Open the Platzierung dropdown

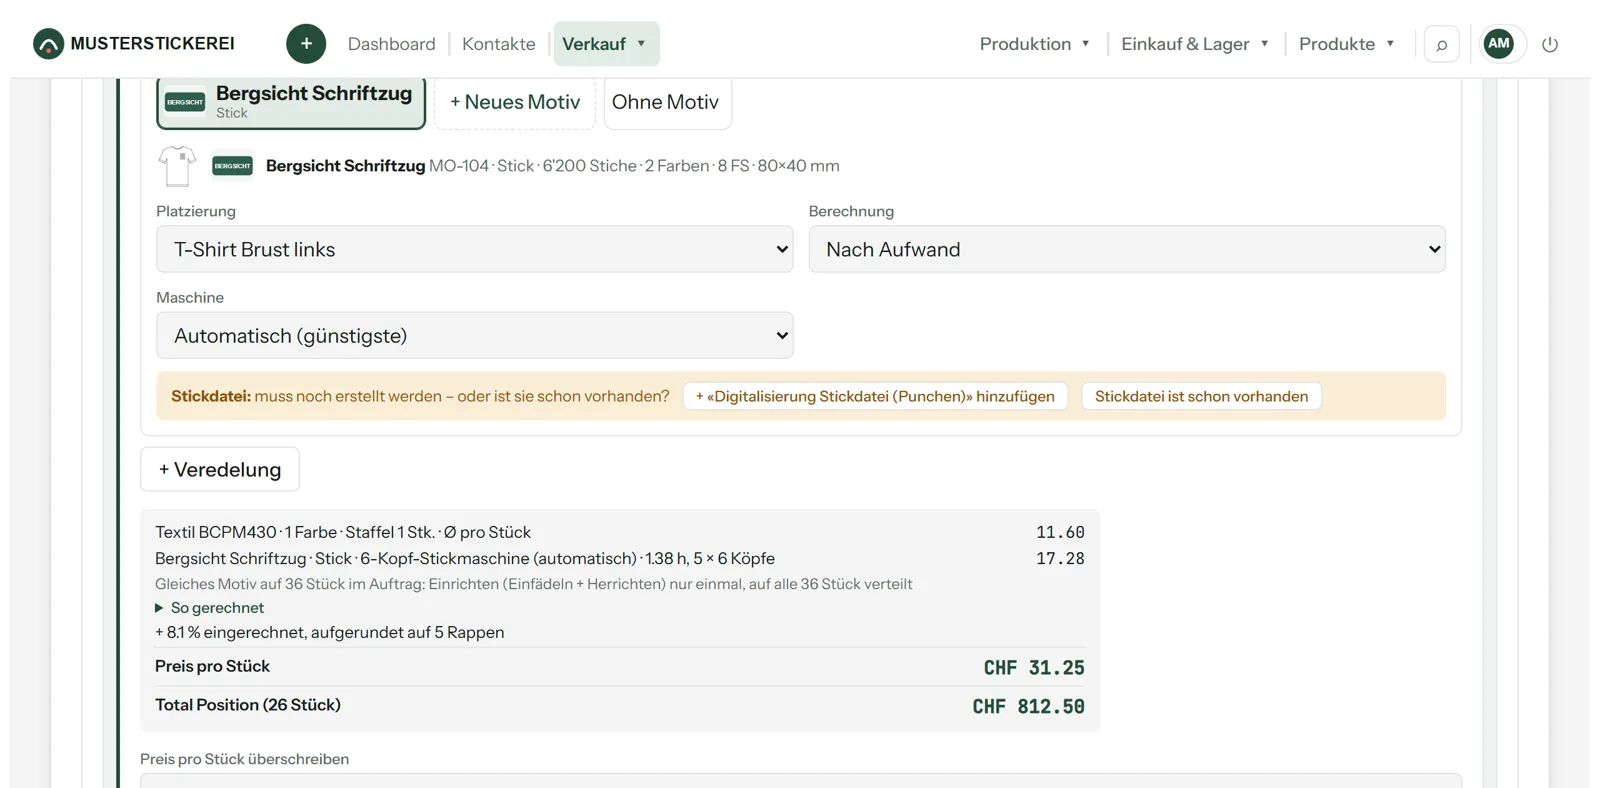click(475, 249)
